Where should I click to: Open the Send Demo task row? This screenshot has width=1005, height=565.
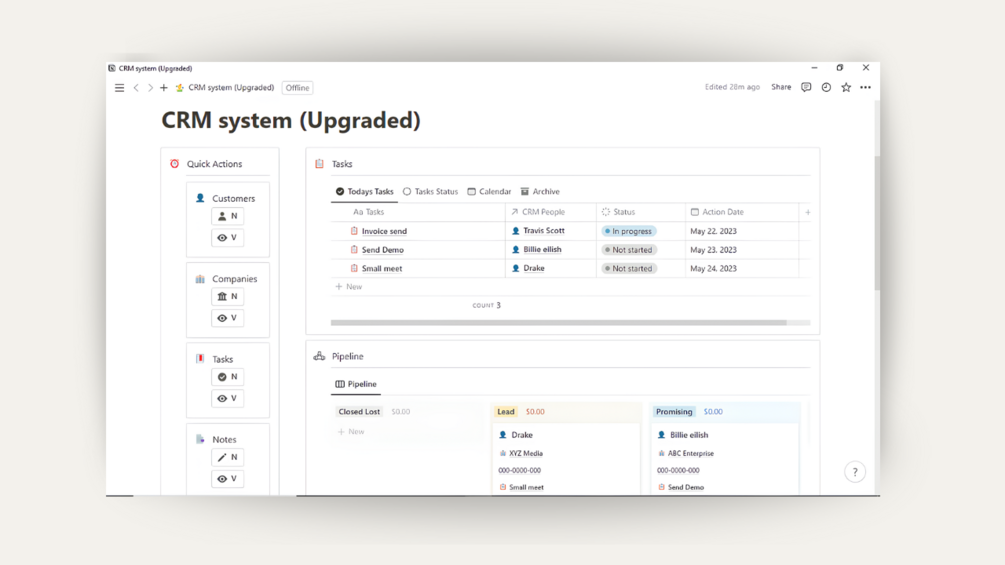coord(383,250)
